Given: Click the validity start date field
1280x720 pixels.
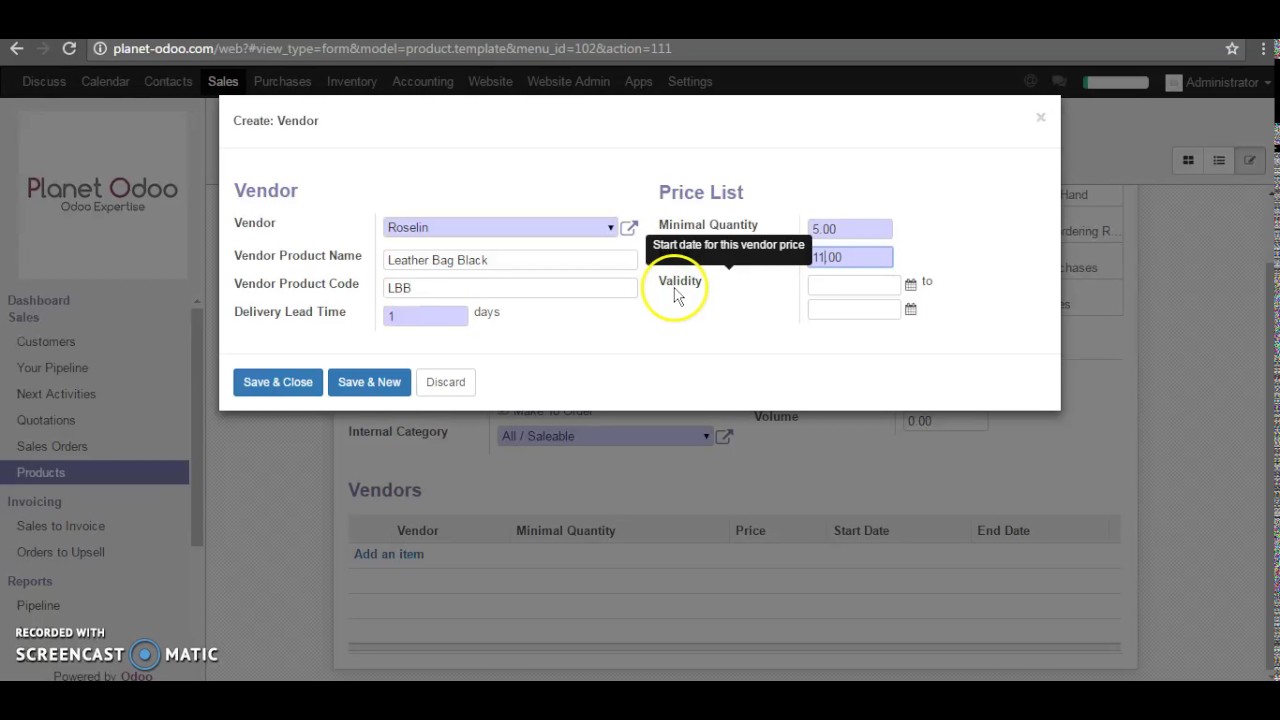Looking at the screenshot, I should pos(854,285).
